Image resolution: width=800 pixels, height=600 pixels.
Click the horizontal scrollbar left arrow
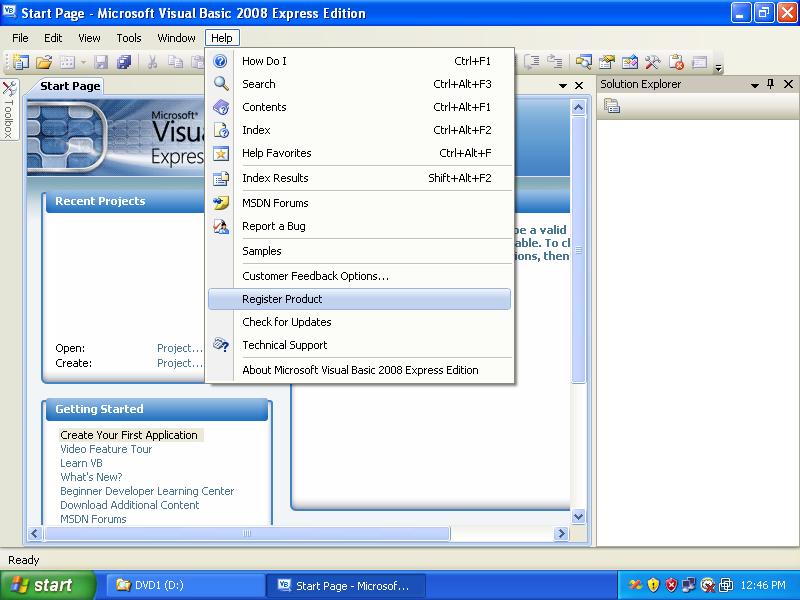tap(35, 534)
